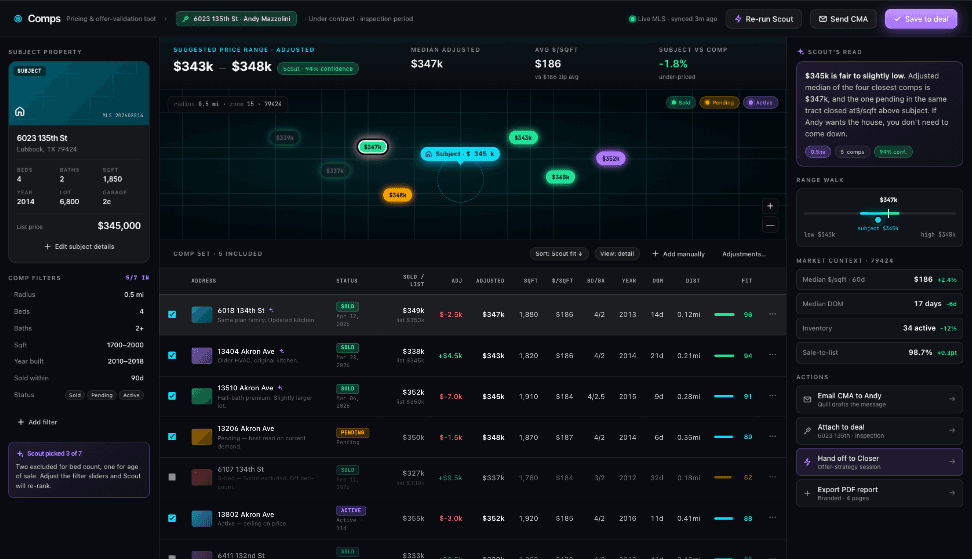Toggle Pending status filter chip
Image resolution: width=972 pixels, height=559 pixels.
coord(102,395)
